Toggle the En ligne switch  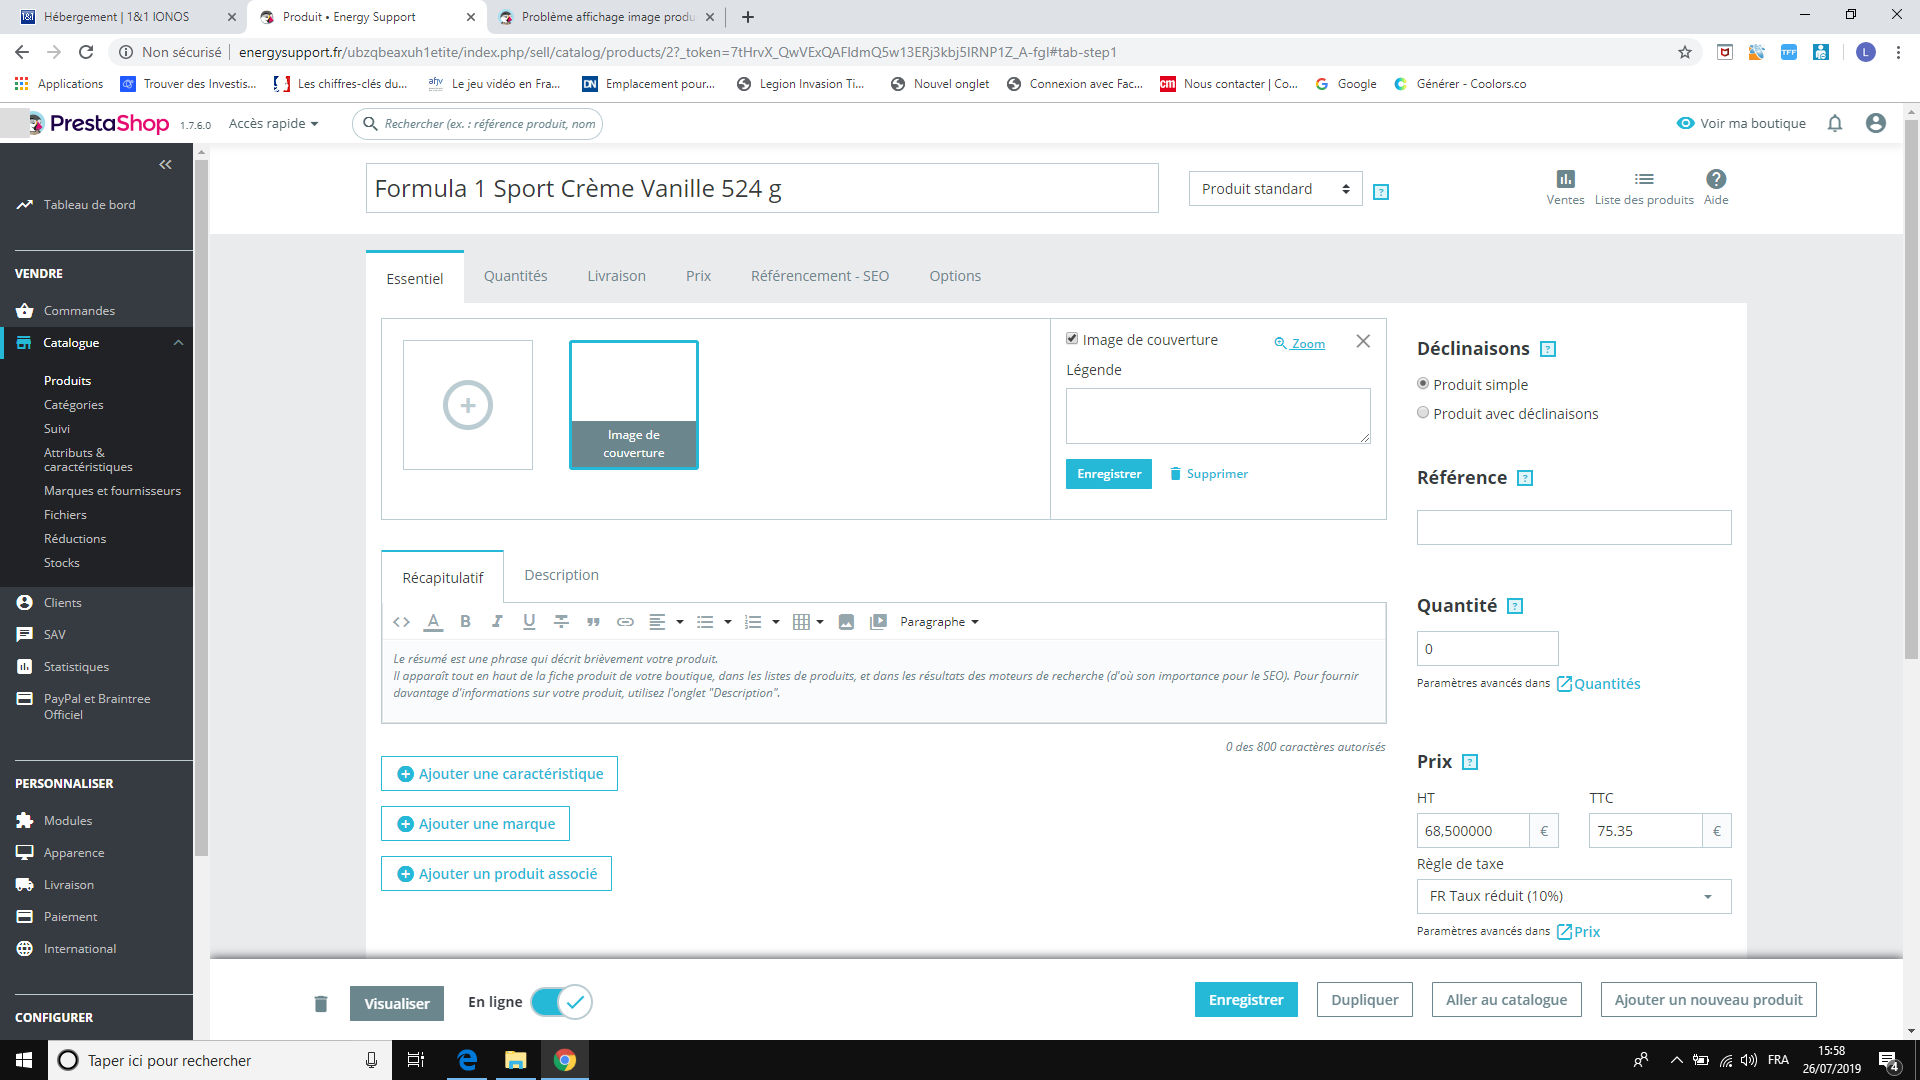point(561,1002)
